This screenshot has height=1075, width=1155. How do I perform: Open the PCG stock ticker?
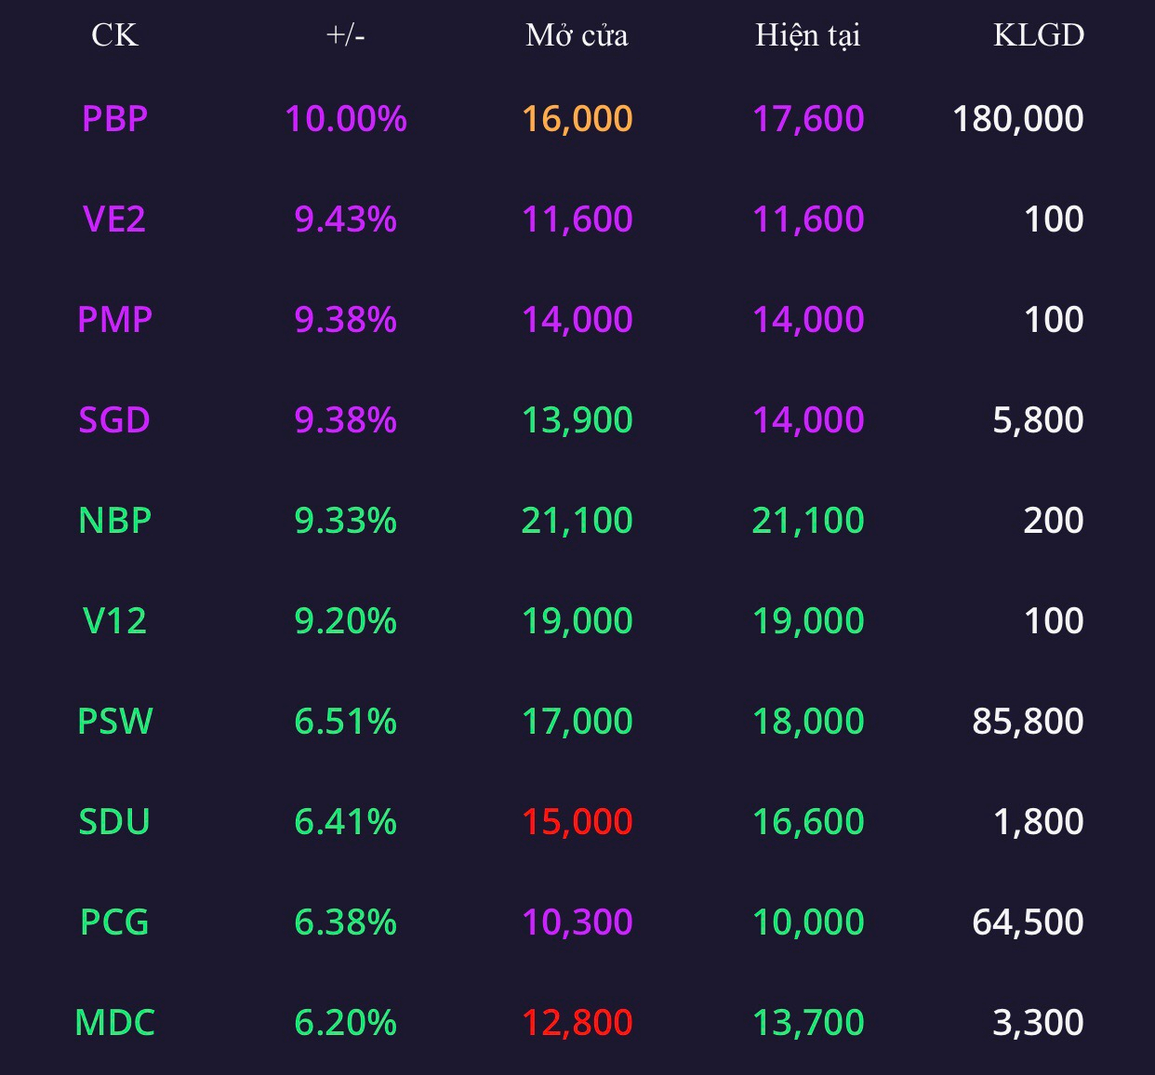coord(115,922)
